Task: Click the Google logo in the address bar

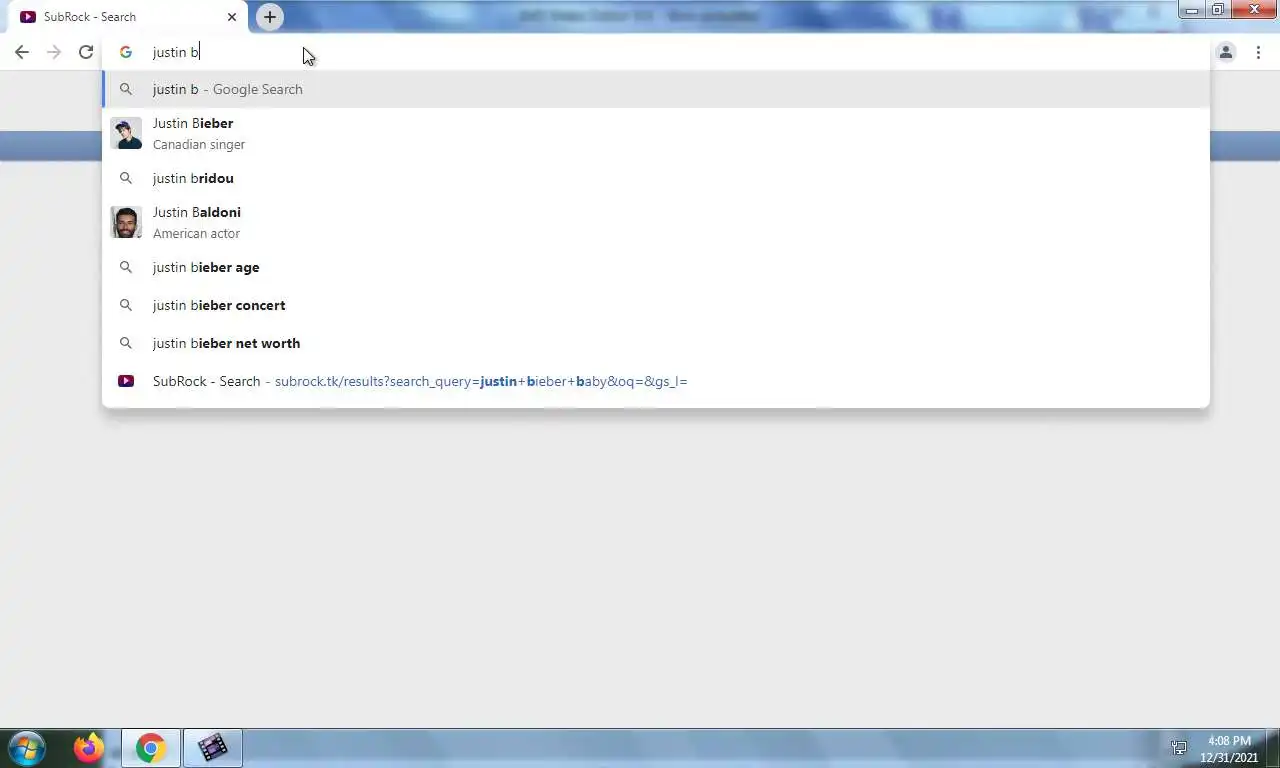Action: (126, 52)
